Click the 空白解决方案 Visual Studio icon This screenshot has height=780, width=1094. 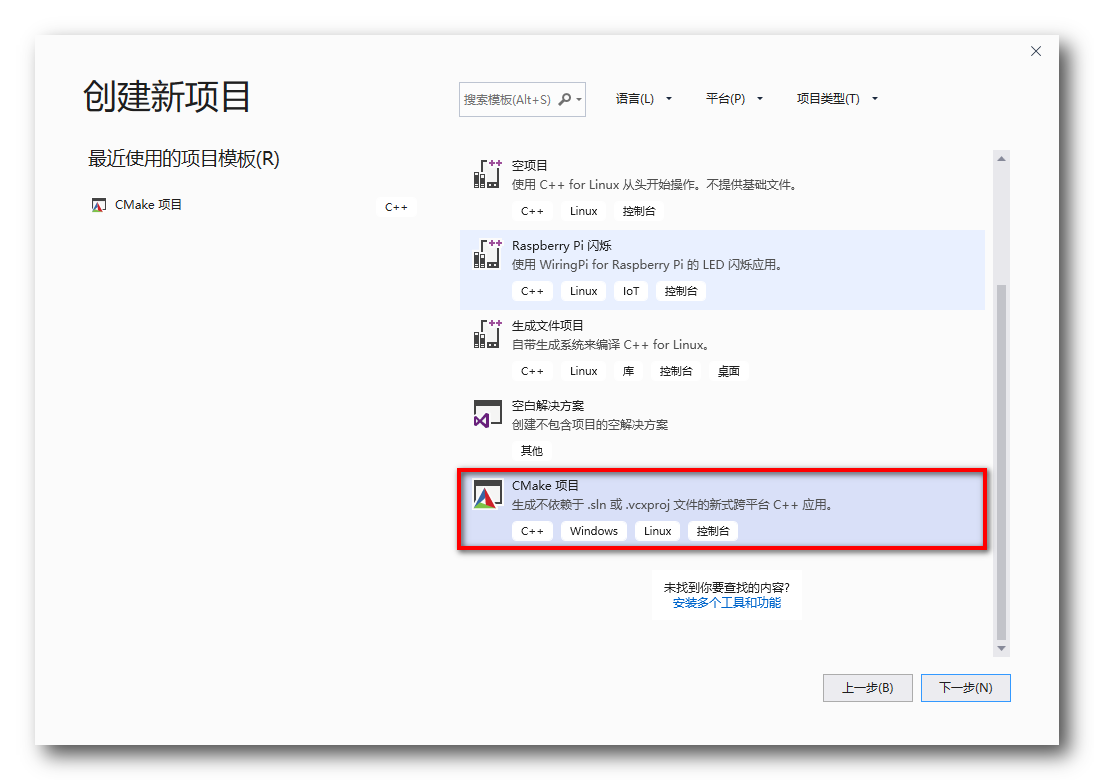(x=488, y=414)
